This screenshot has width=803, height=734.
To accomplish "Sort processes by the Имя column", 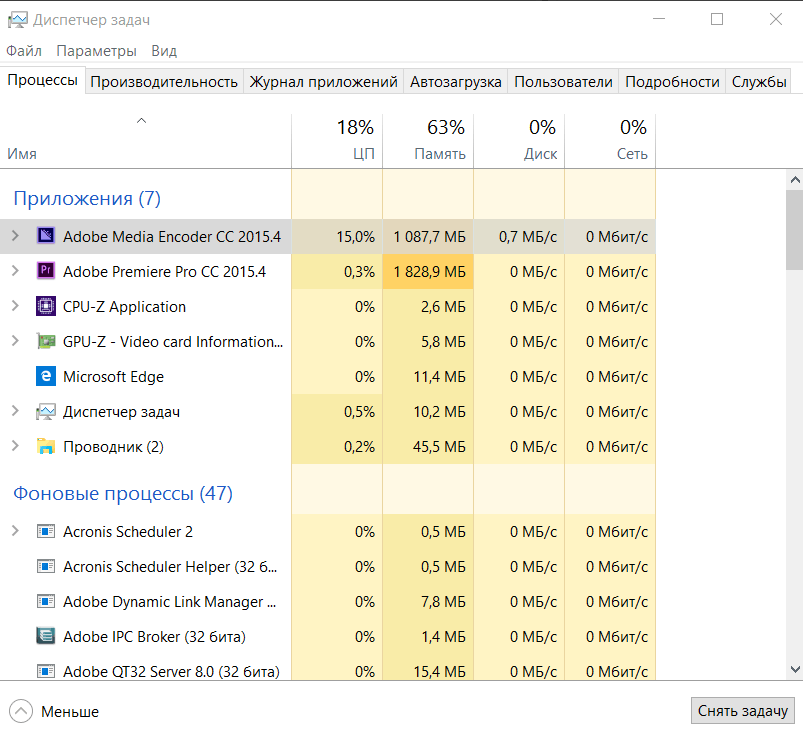I will pyautogui.click(x=145, y=141).
